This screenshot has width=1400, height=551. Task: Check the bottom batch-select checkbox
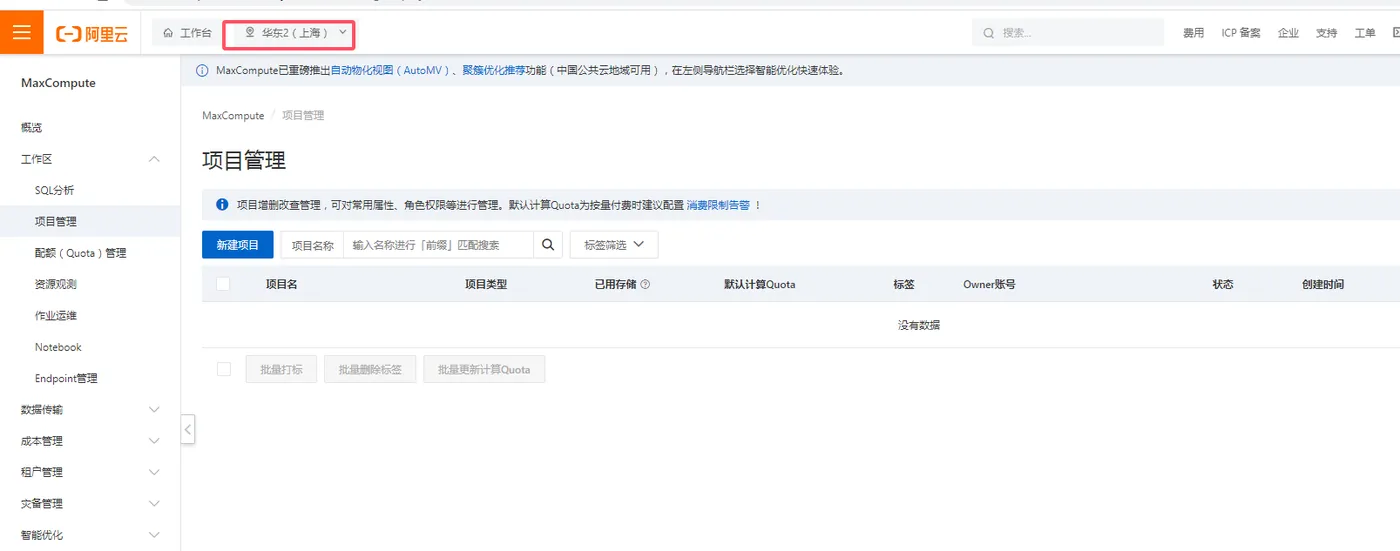pos(224,369)
